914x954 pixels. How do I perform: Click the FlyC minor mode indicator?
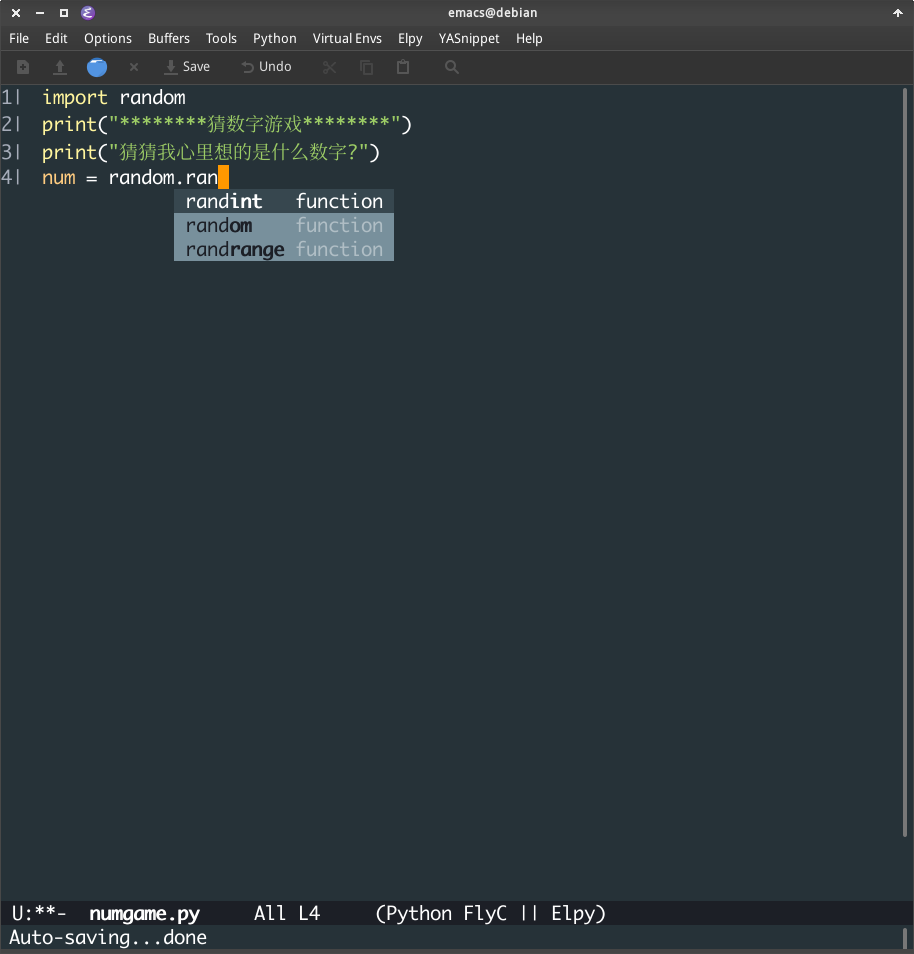[x=484, y=913]
